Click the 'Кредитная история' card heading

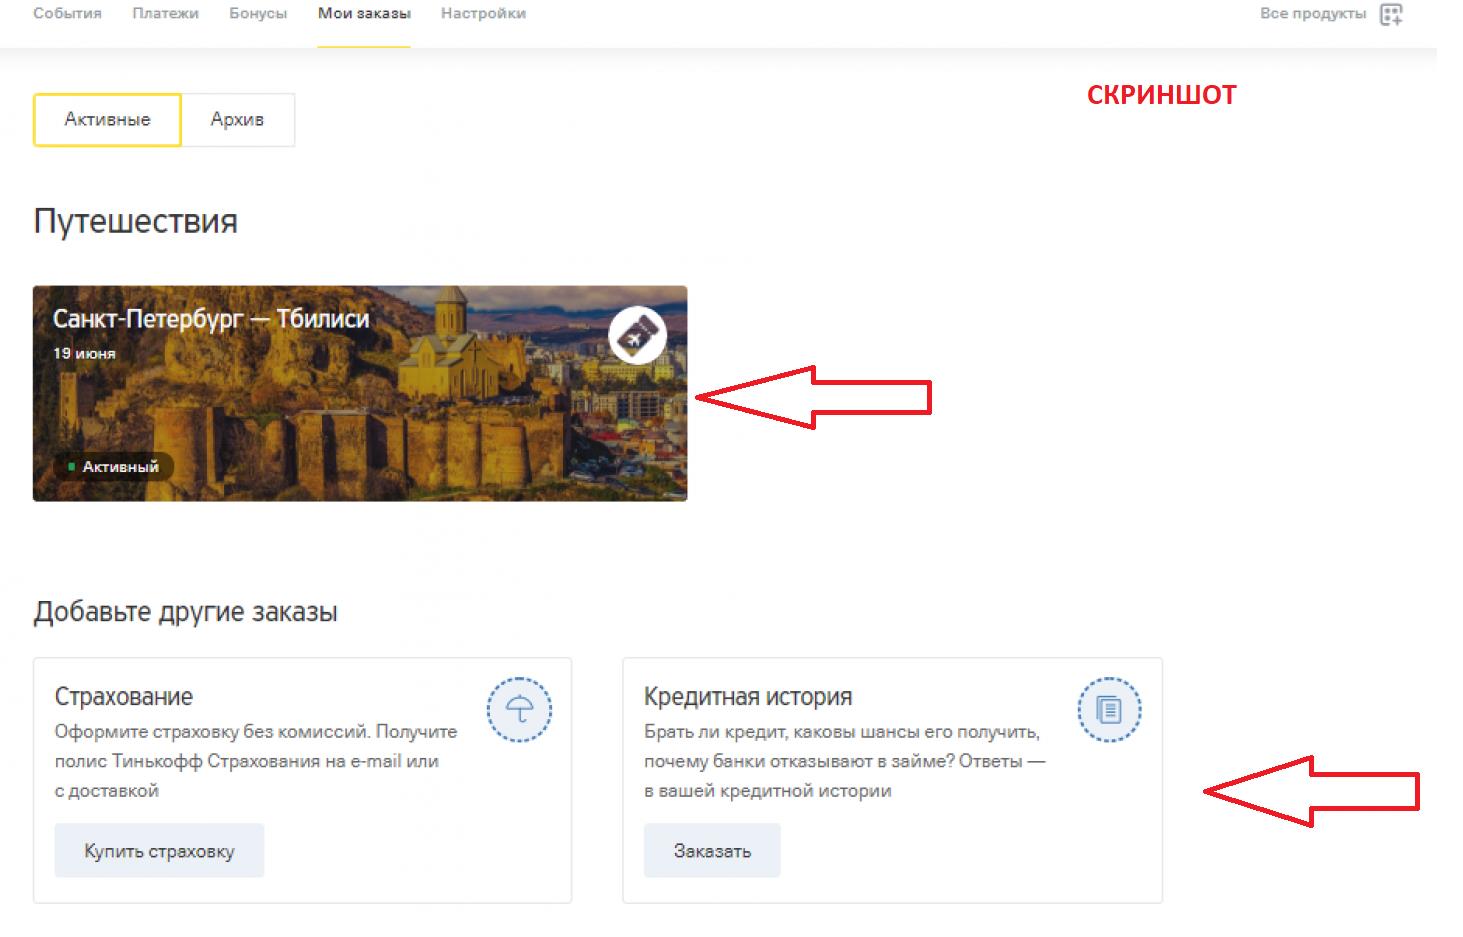748,697
